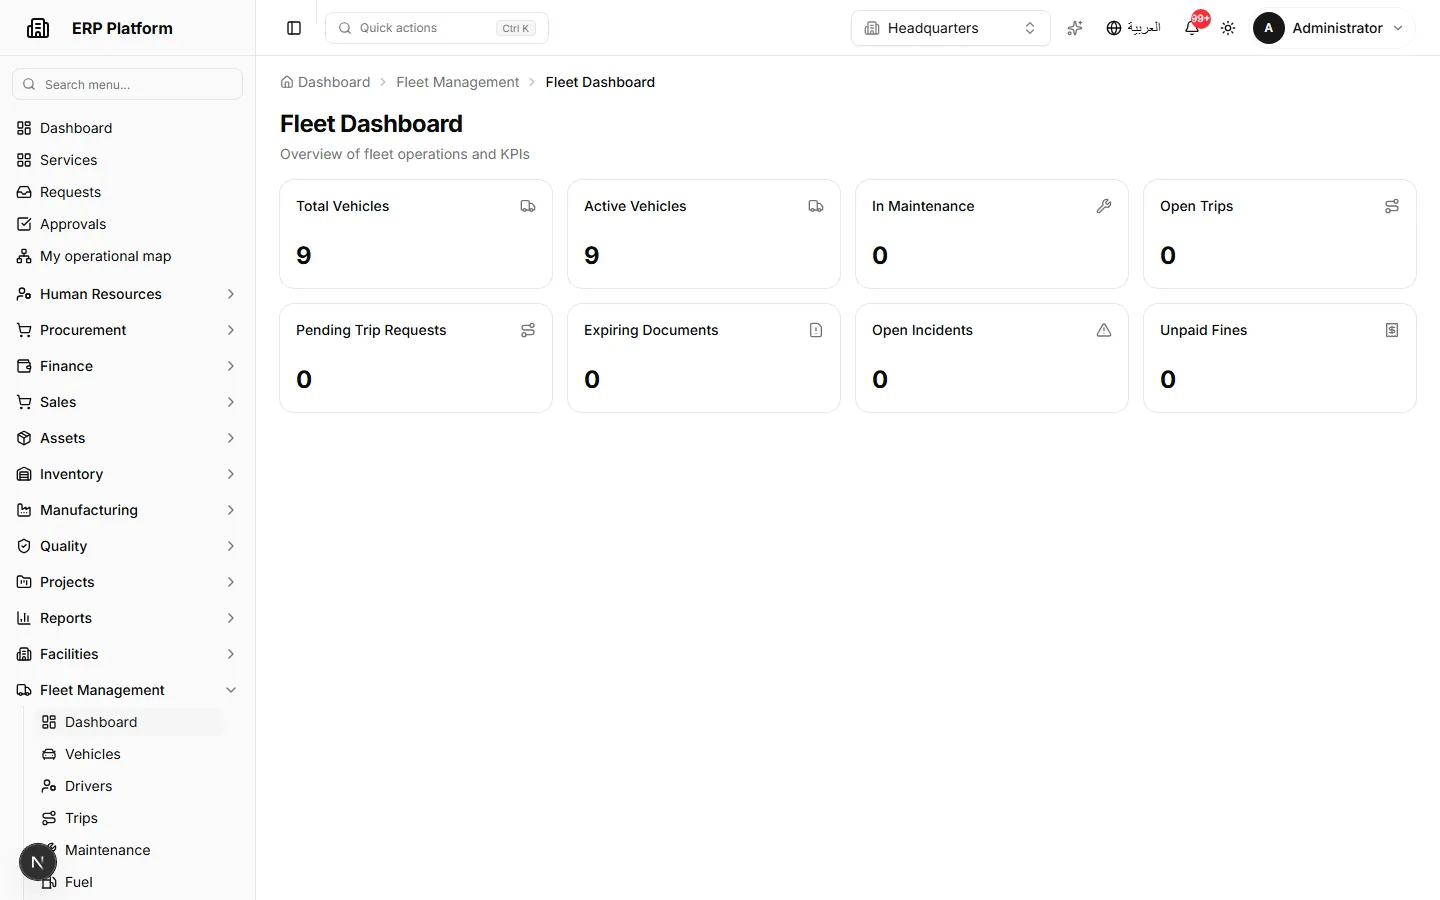
Task: Expand the Human Resources menu
Action: (x=127, y=294)
